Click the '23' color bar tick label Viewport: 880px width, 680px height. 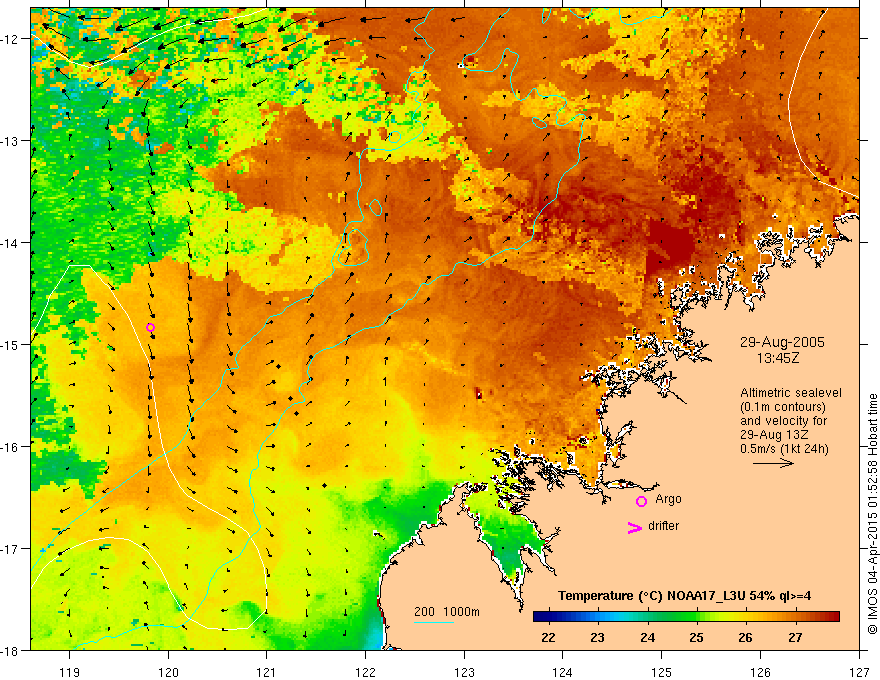click(598, 638)
